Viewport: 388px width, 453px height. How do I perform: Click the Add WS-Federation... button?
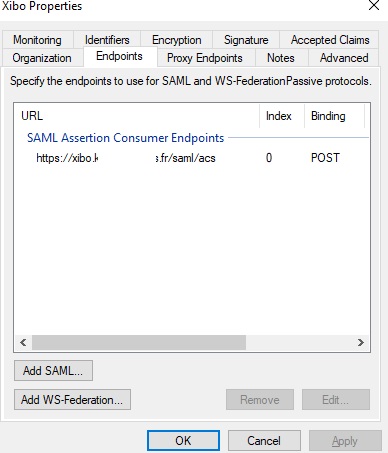coord(72,399)
